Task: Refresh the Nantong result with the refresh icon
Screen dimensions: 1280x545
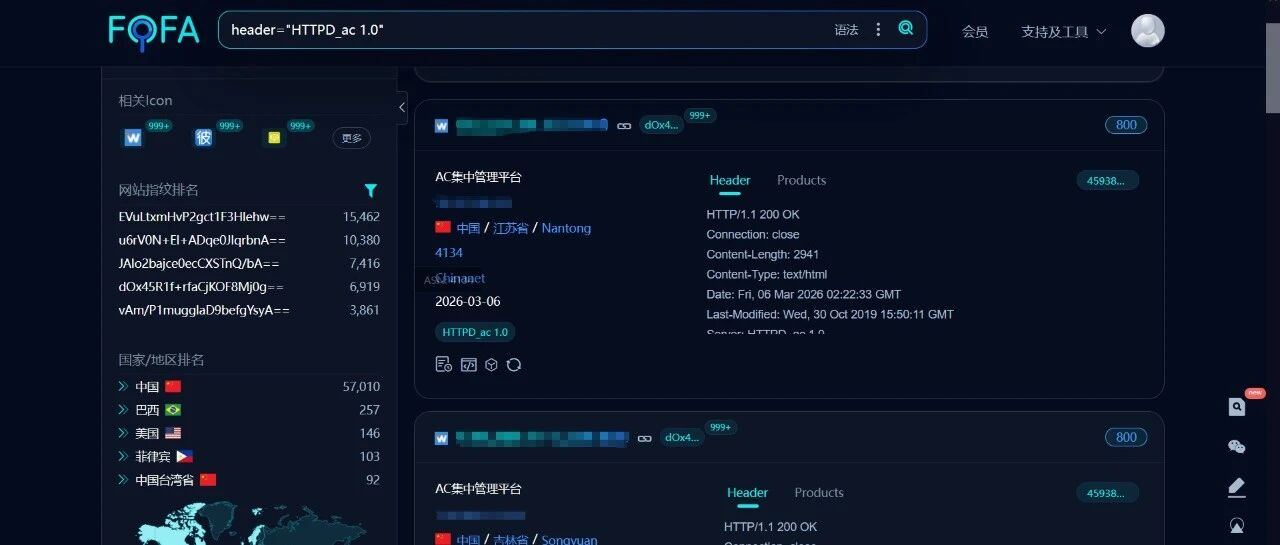Action: (514, 365)
